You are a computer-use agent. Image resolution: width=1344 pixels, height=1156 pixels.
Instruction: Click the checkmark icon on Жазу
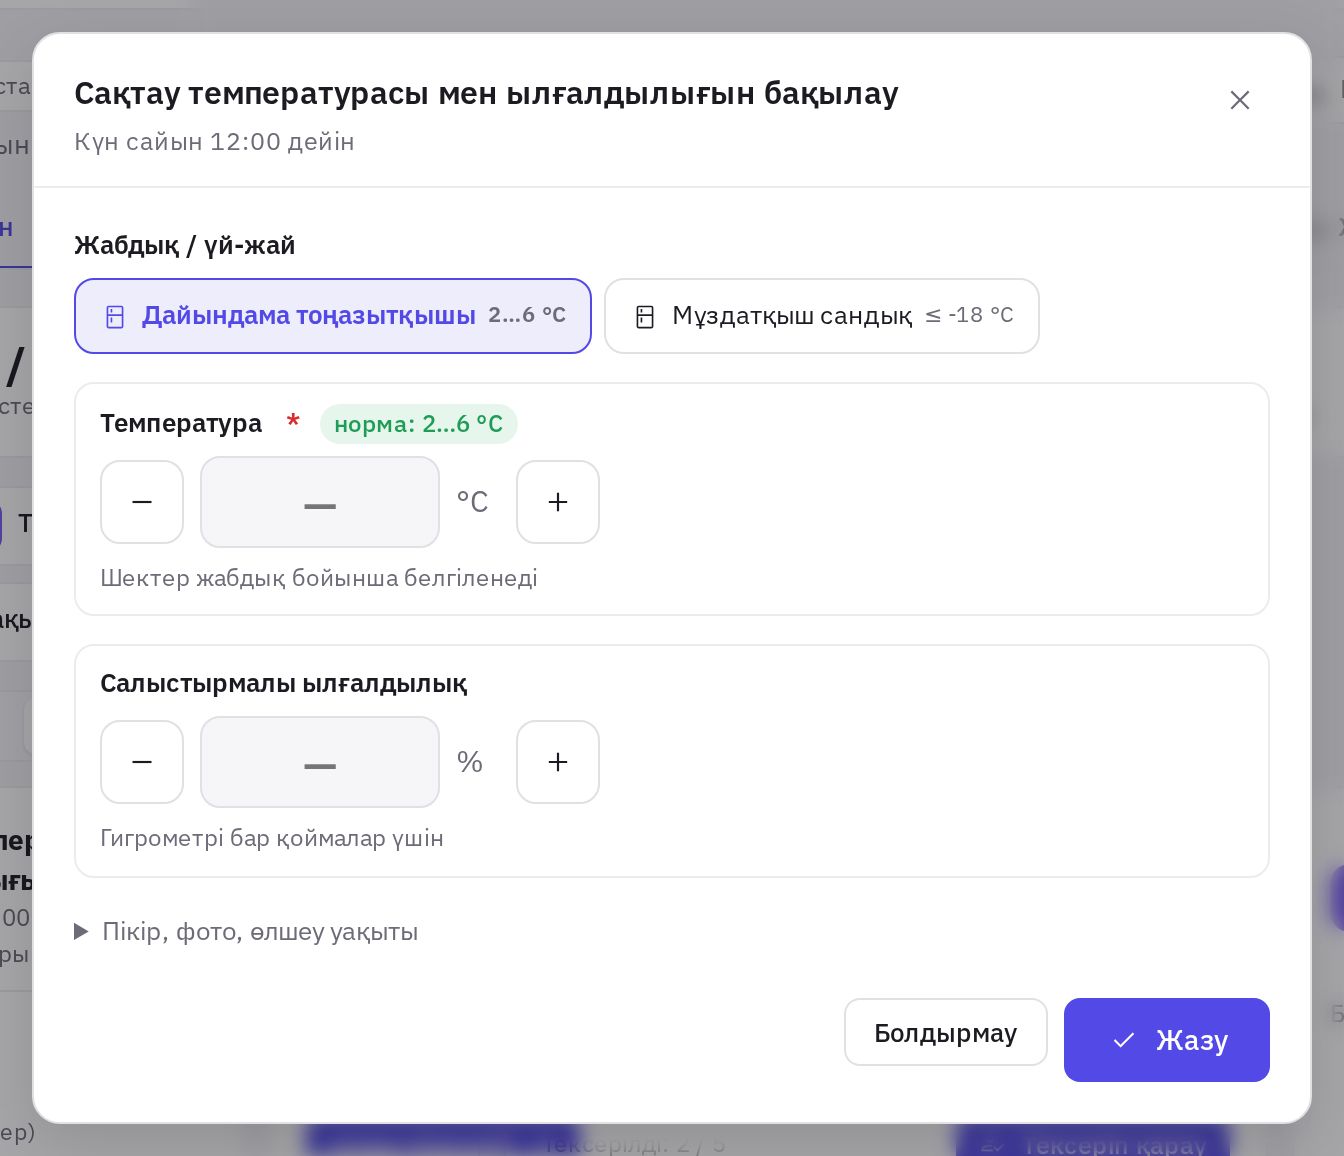coord(1124,1041)
